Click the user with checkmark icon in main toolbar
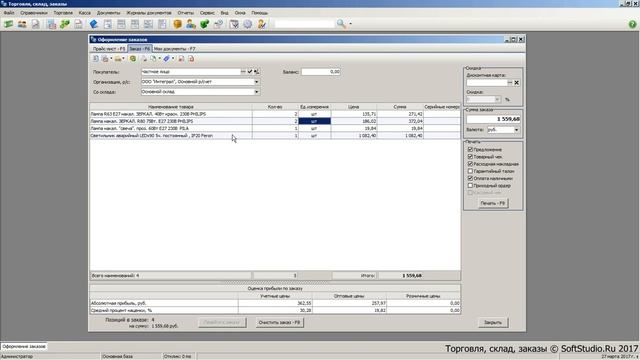This screenshot has width=640, height=360. 262,24
